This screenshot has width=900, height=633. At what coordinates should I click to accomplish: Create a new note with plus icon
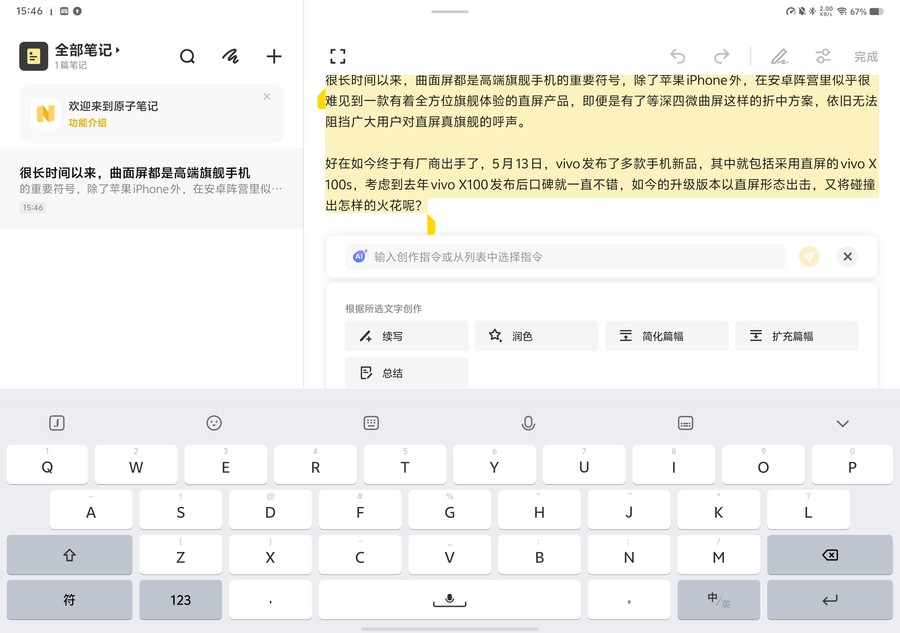tap(274, 57)
